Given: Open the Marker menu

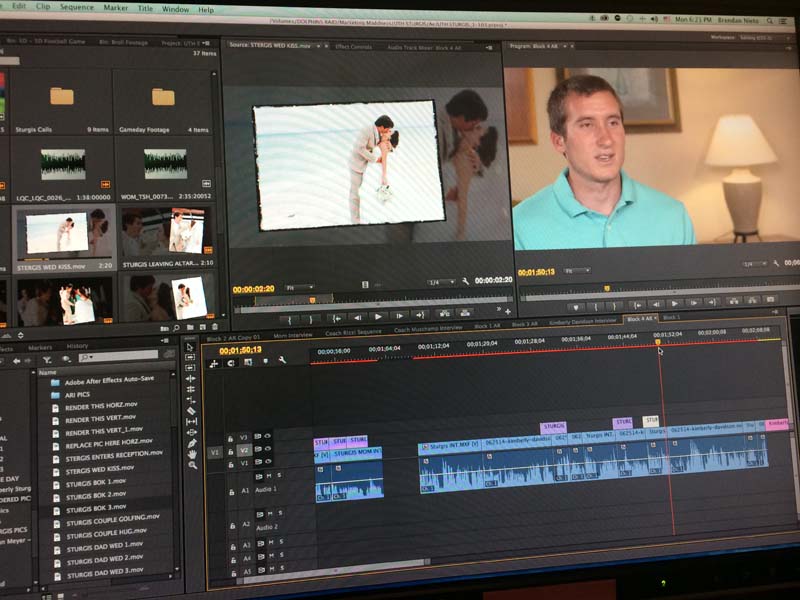Looking at the screenshot, I should 116,8.
